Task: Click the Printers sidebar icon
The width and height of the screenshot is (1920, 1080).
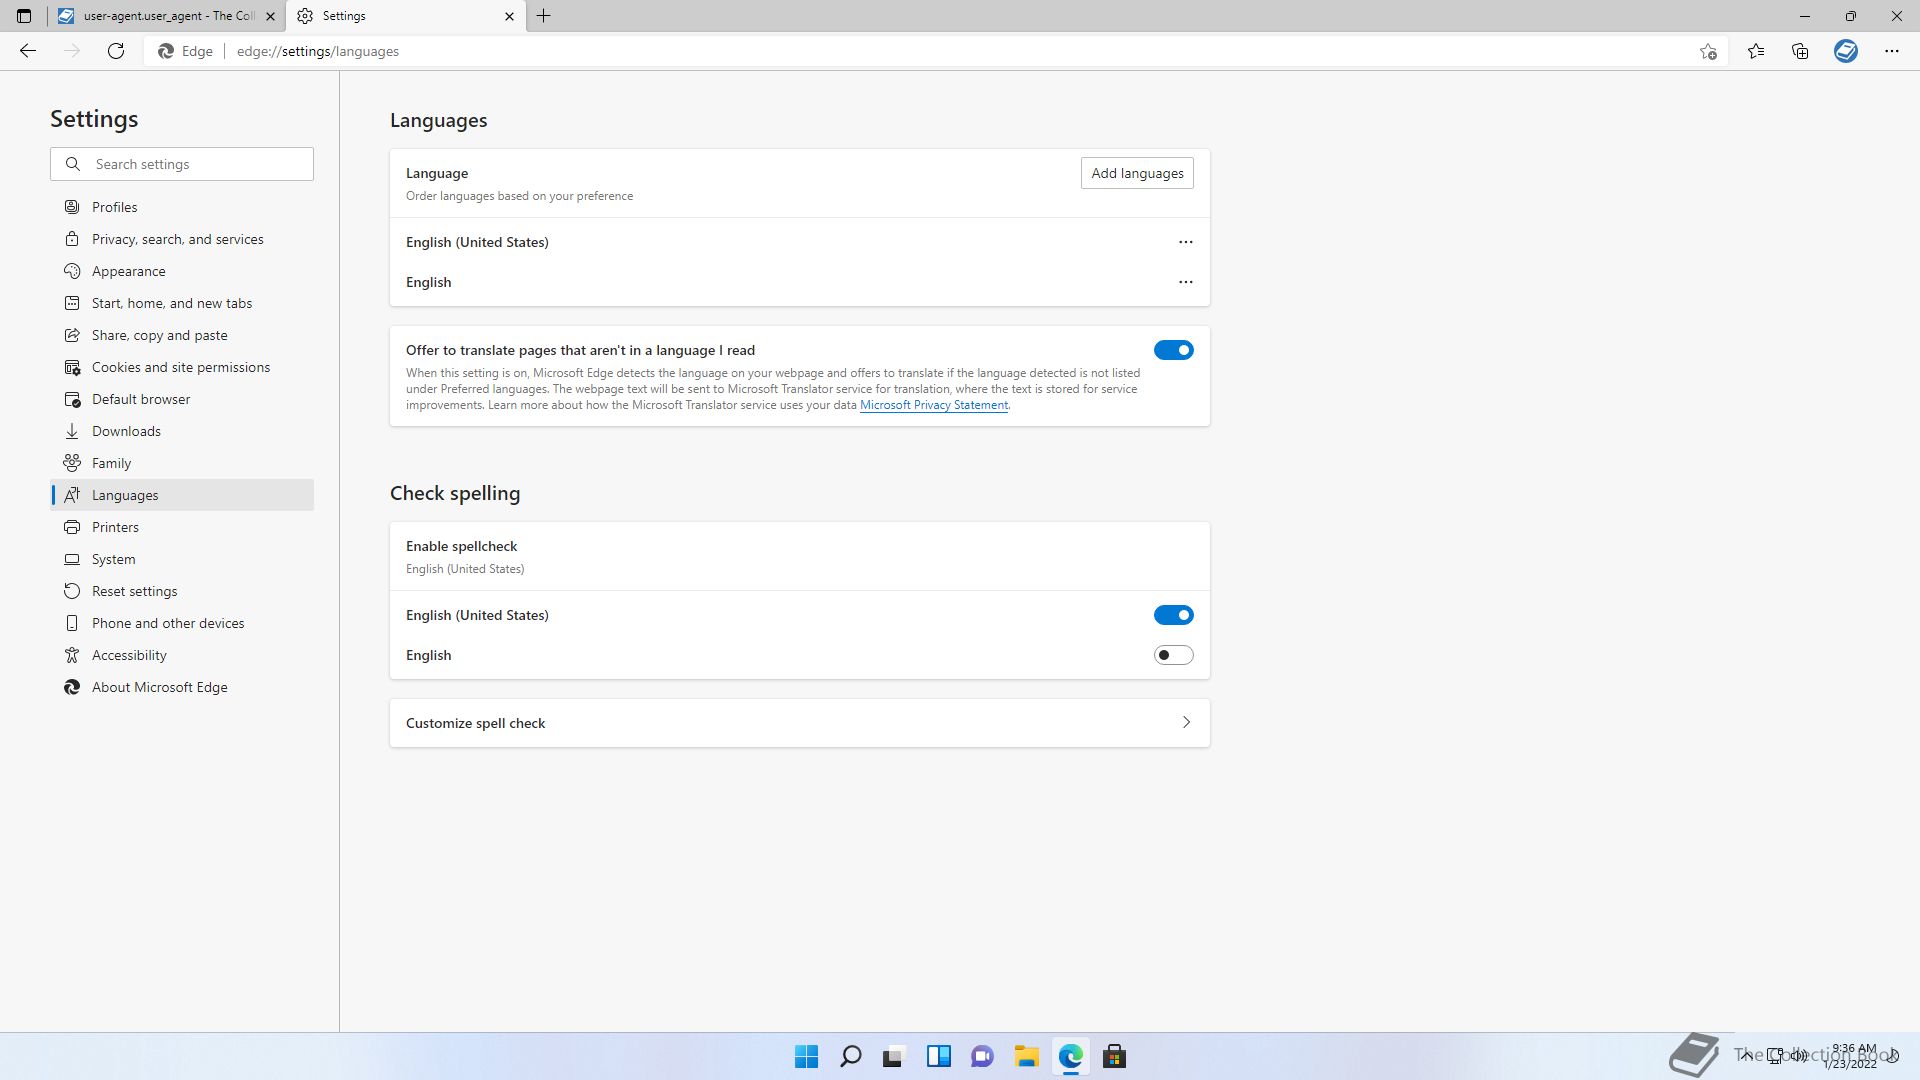Action: coord(72,527)
